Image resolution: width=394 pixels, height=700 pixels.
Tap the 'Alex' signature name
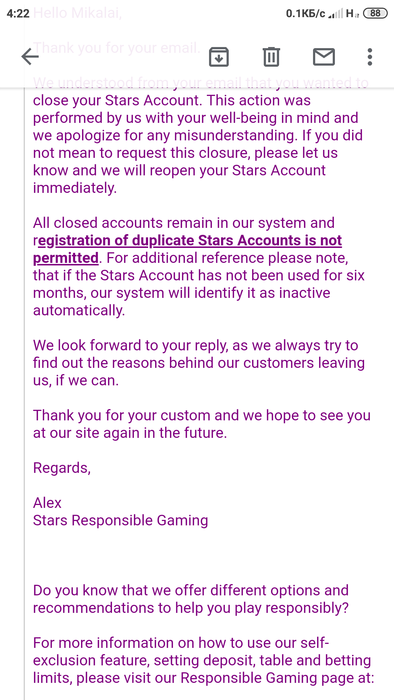47,503
